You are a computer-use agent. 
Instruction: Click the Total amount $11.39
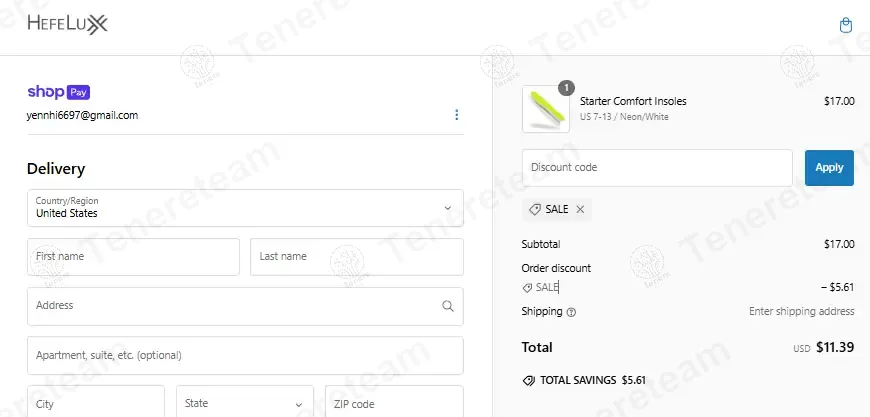pyautogui.click(x=834, y=348)
